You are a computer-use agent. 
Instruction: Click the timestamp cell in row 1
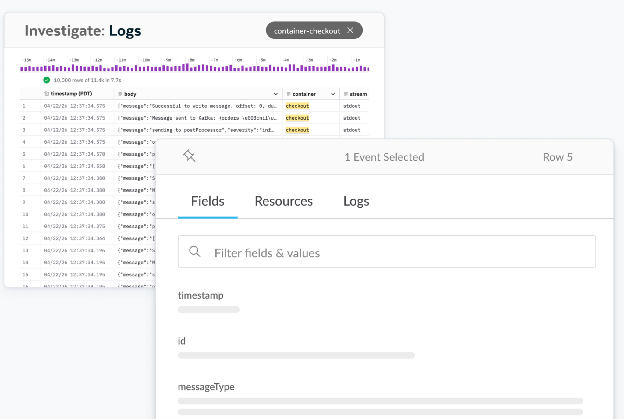pyautogui.click(x=74, y=106)
